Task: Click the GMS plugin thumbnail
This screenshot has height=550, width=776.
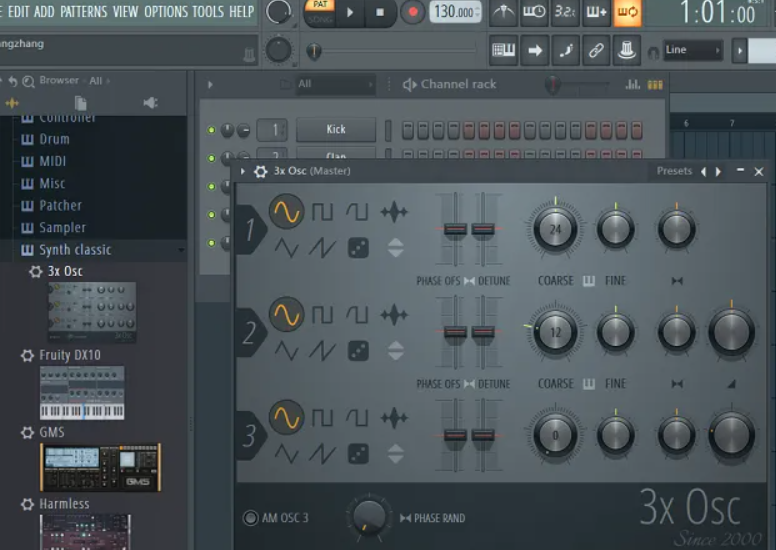Action: click(x=100, y=467)
